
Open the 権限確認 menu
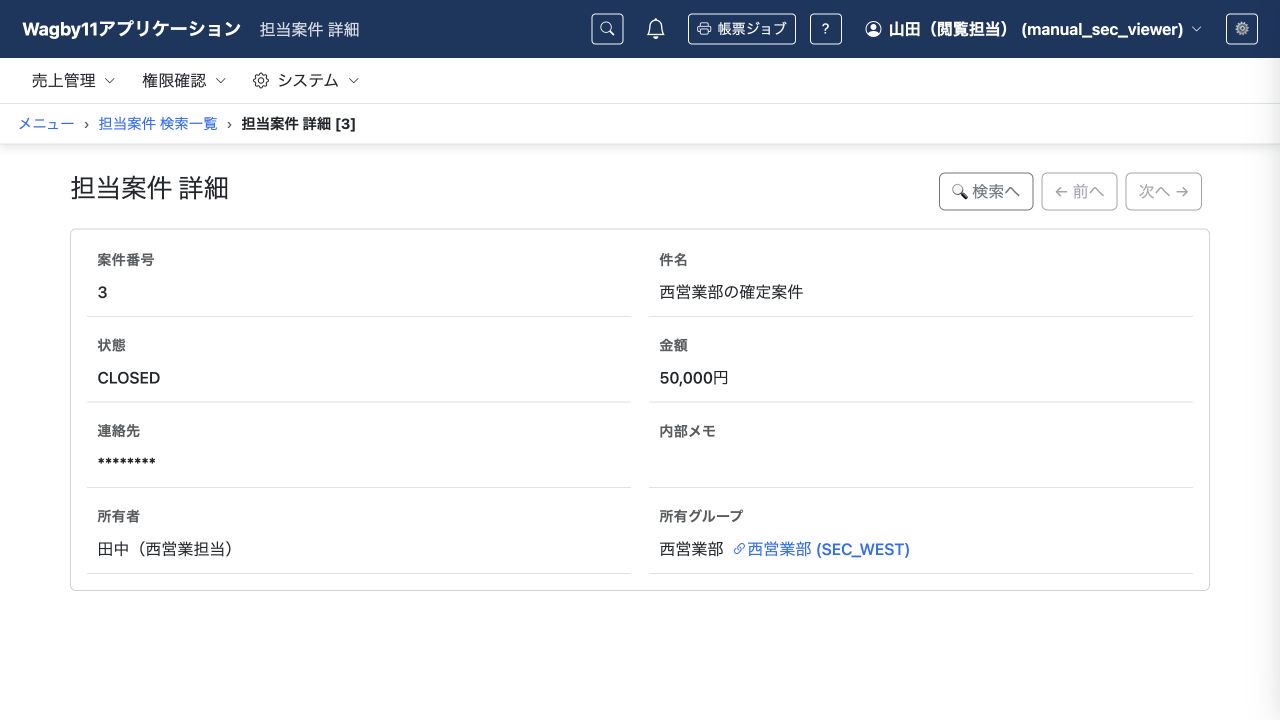pyautogui.click(x=184, y=80)
